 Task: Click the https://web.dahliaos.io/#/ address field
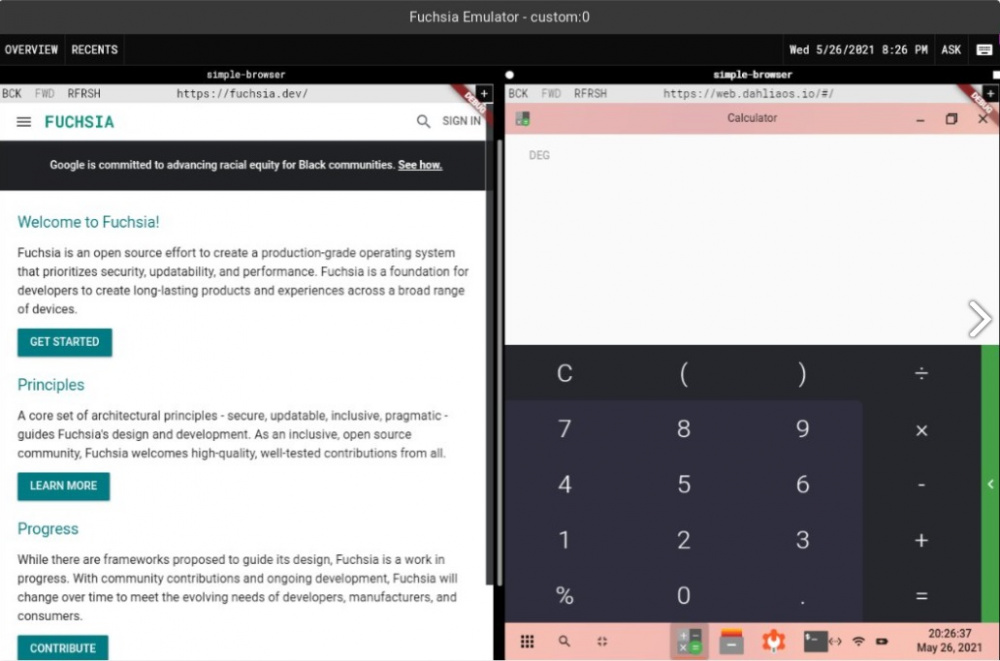click(748, 93)
